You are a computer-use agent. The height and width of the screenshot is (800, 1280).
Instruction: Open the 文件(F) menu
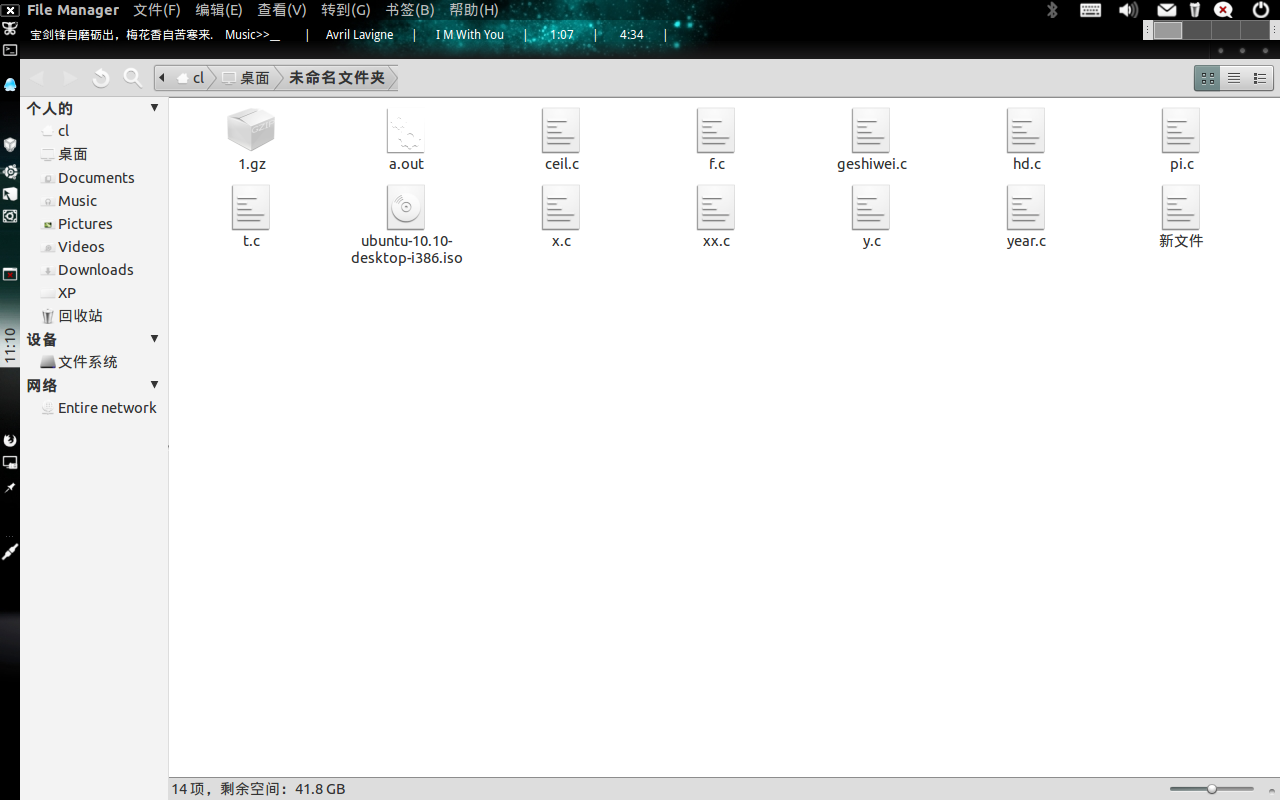tap(157, 10)
